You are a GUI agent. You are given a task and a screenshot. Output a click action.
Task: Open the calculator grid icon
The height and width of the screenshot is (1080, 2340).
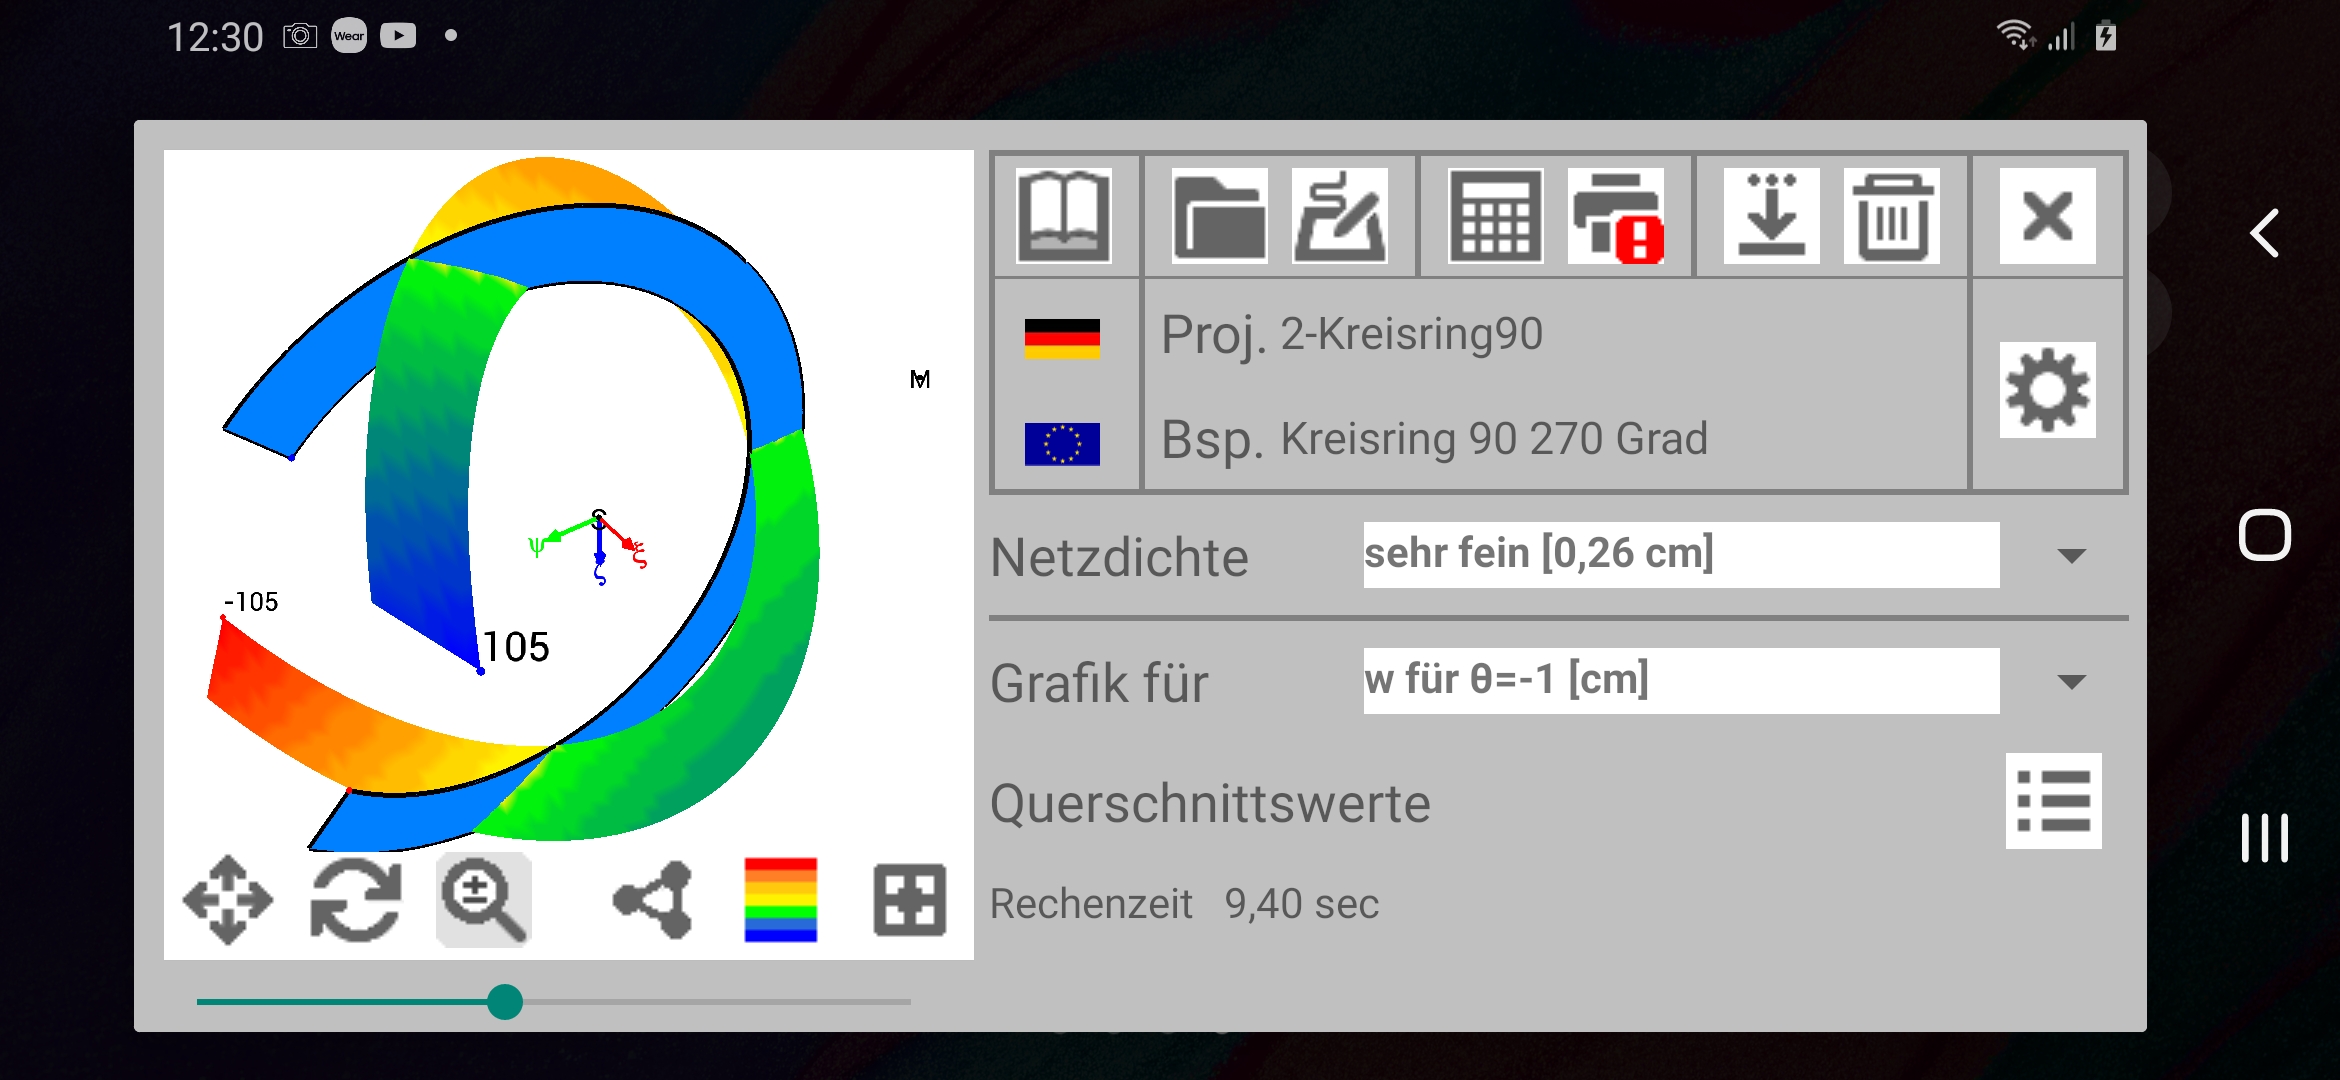[1495, 216]
